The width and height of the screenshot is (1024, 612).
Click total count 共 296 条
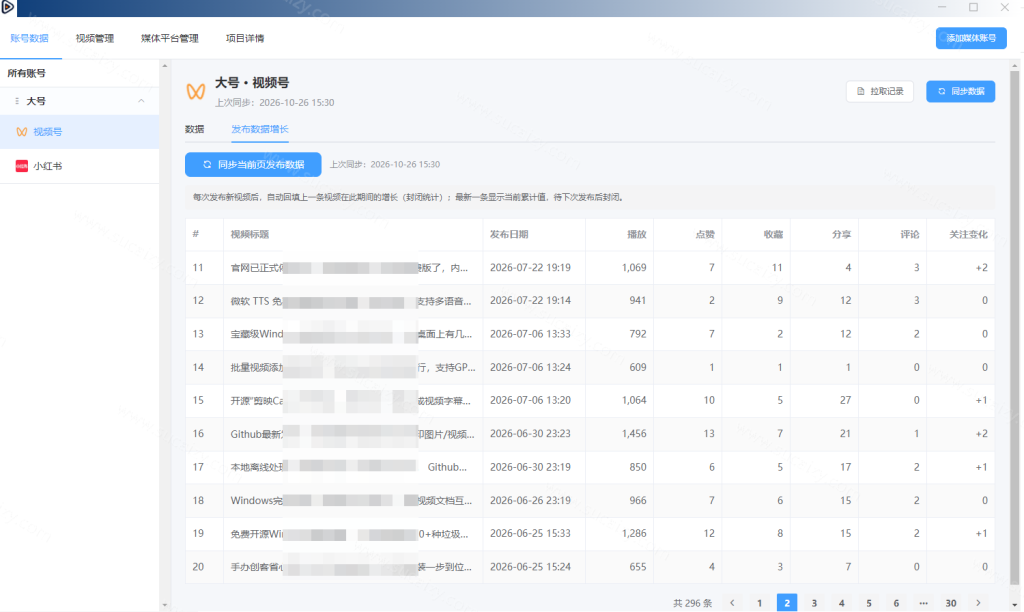(692, 604)
